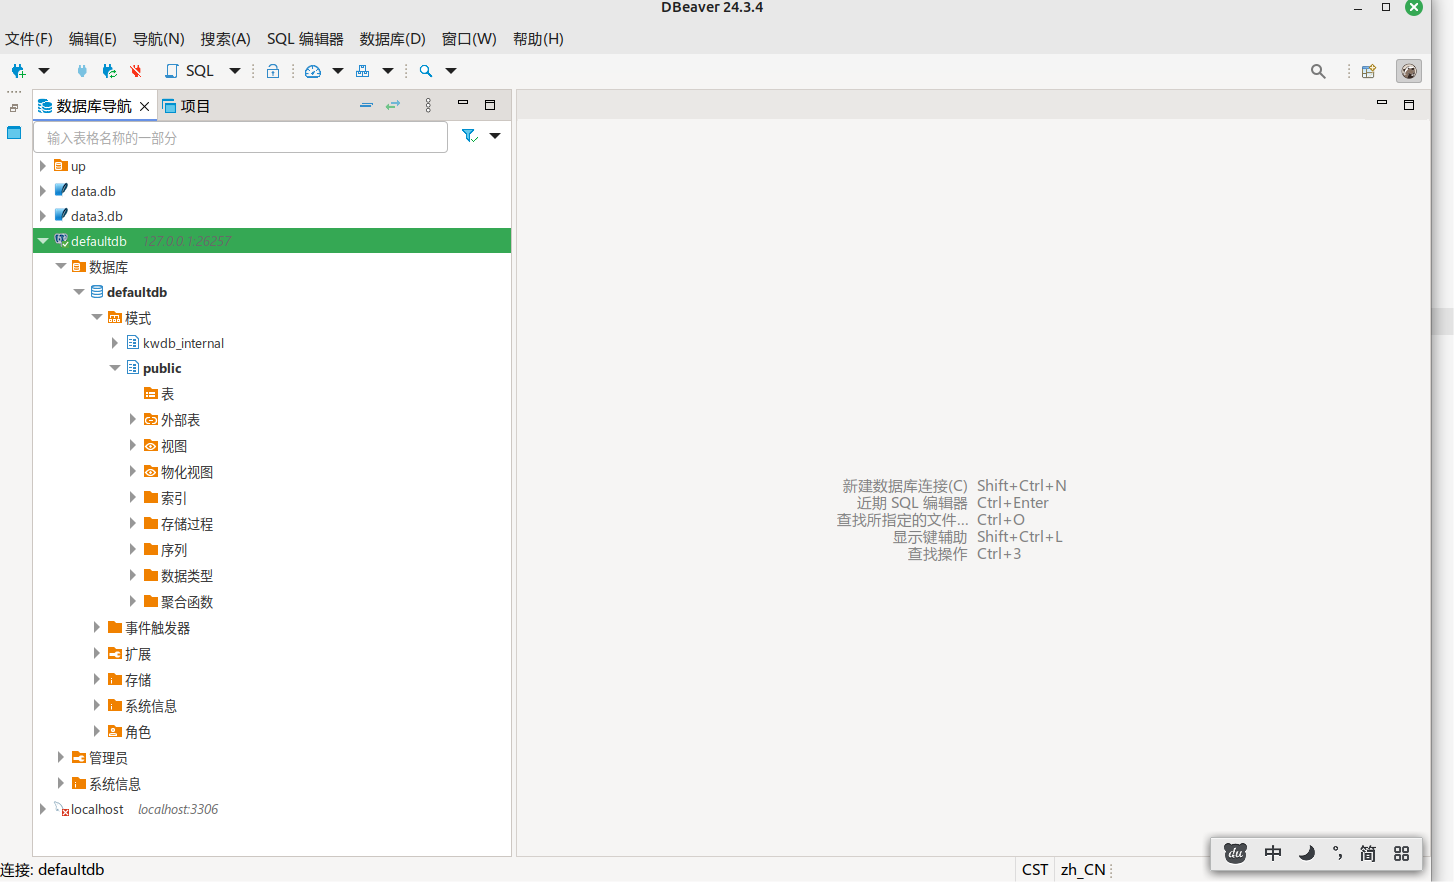Minimize the database navigator panel
Viewport: 1454px width, 882px height.
point(463,104)
